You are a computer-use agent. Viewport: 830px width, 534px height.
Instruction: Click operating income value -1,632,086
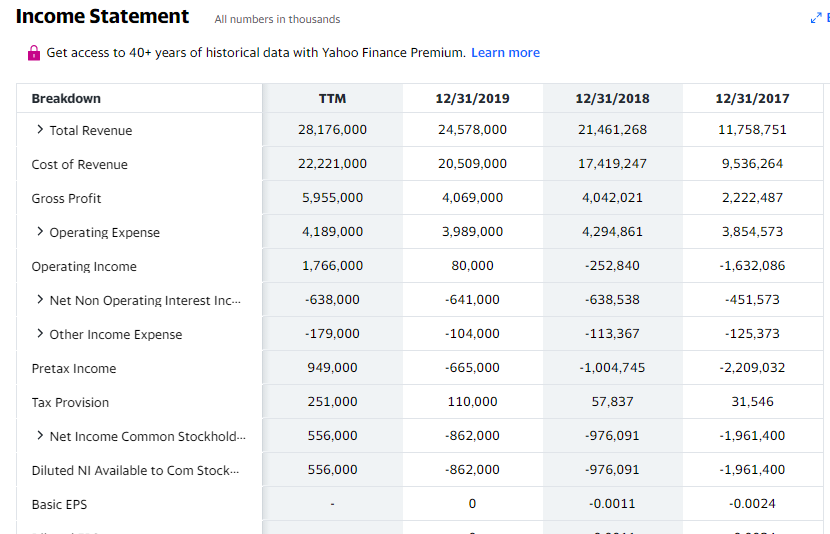point(752,265)
